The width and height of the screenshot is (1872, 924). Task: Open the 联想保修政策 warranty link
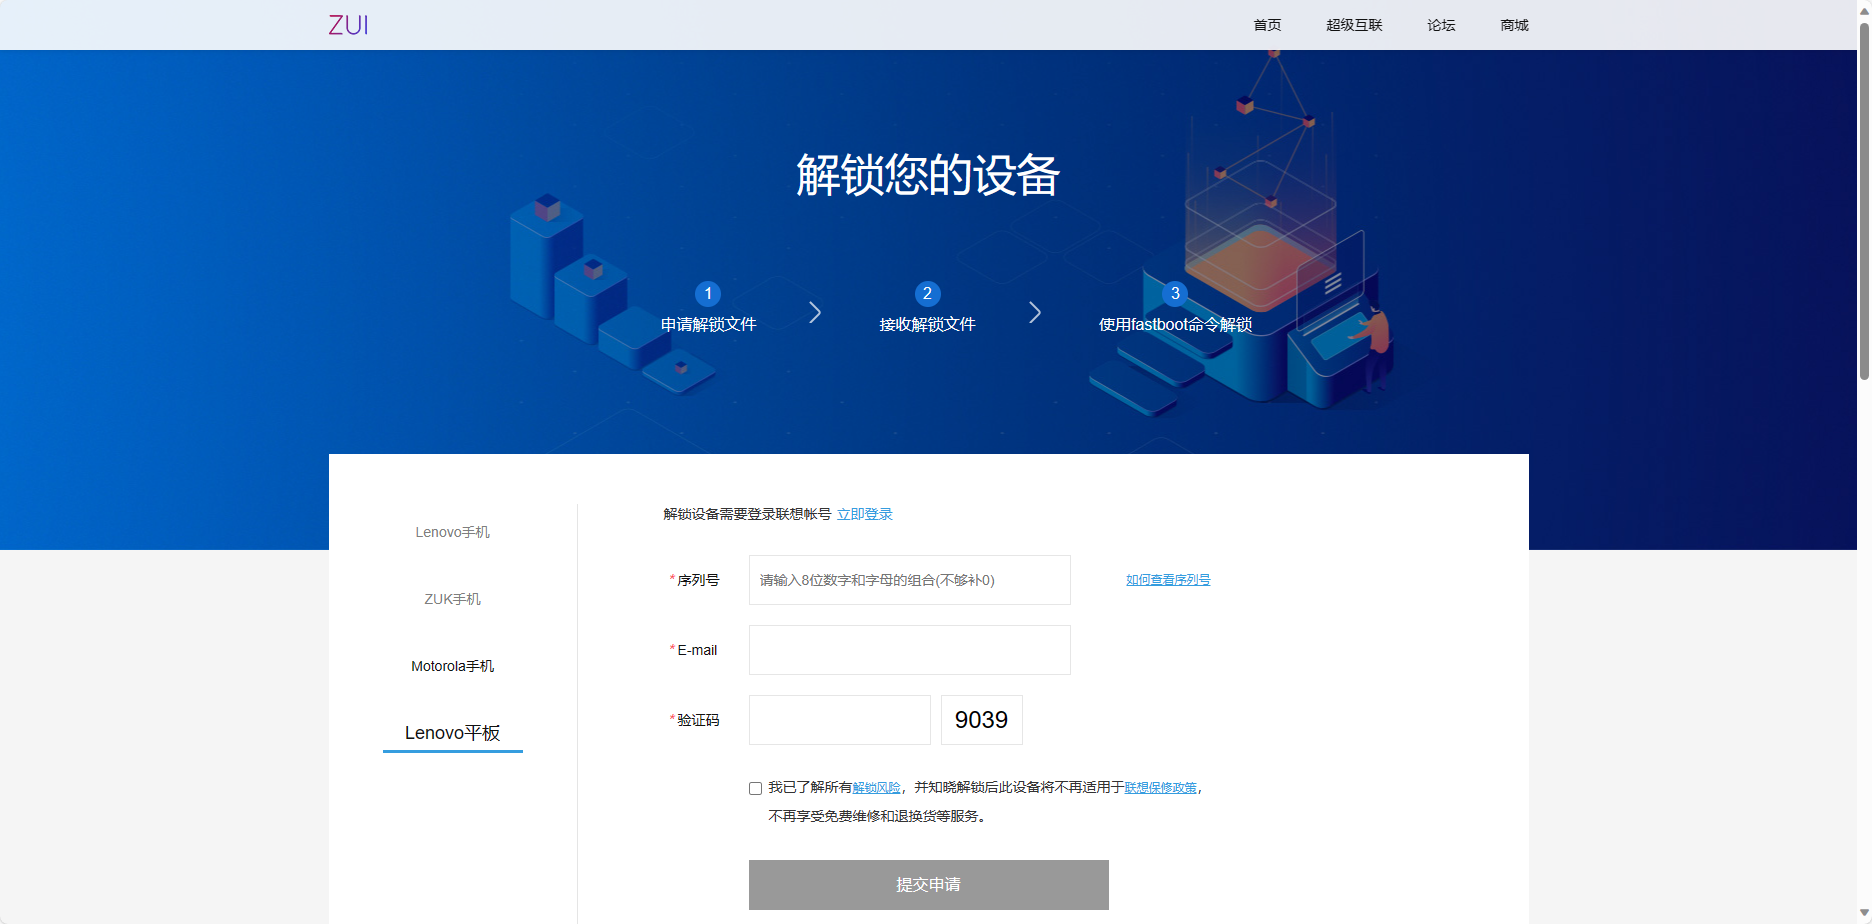click(1161, 788)
